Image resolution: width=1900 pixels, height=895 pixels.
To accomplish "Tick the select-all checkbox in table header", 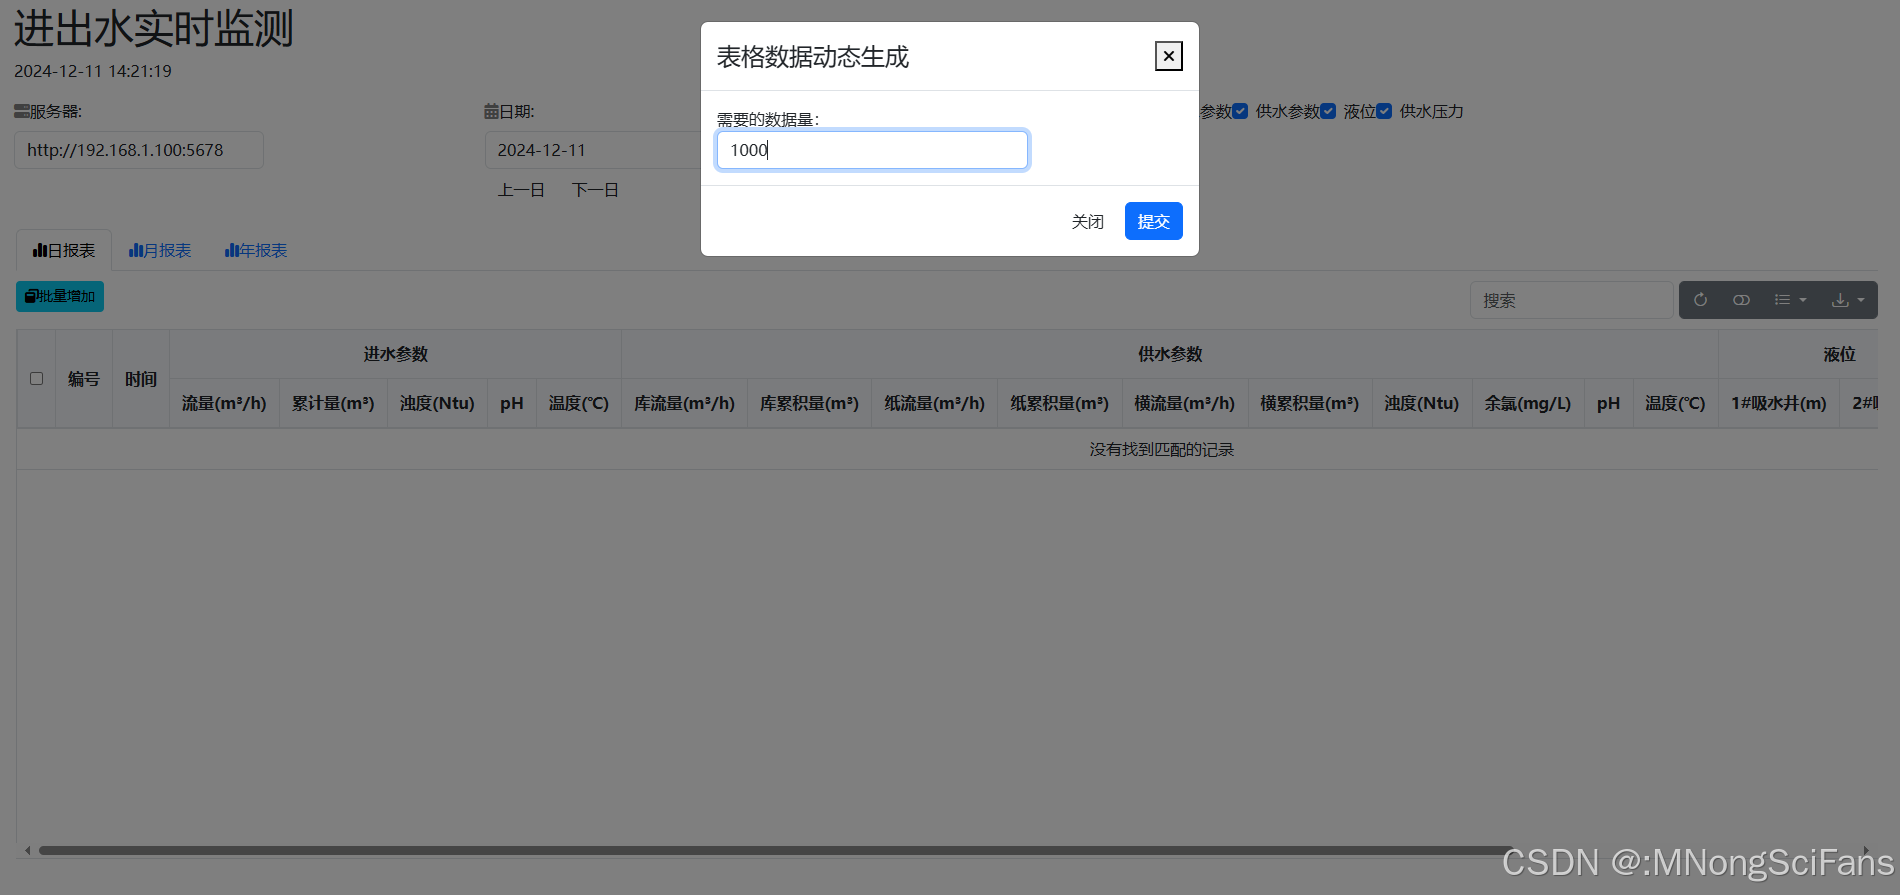I will (x=36, y=379).
